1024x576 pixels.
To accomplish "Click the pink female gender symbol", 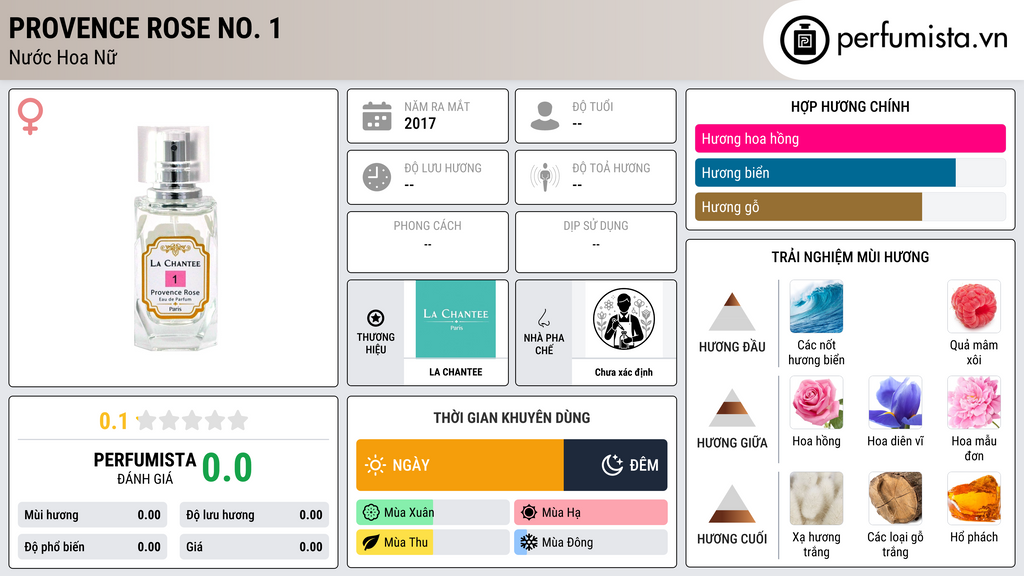I will point(30,116).
